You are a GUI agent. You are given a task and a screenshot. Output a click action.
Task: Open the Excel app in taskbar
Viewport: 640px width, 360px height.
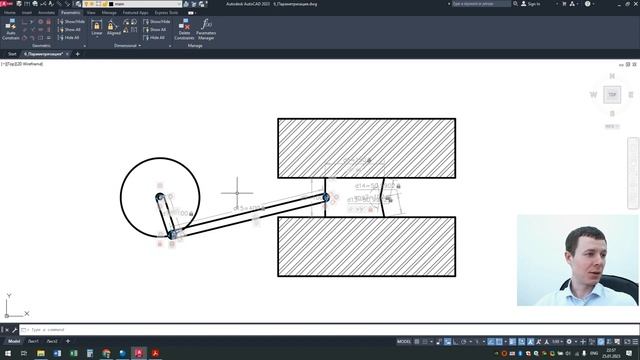coord(73,353)
